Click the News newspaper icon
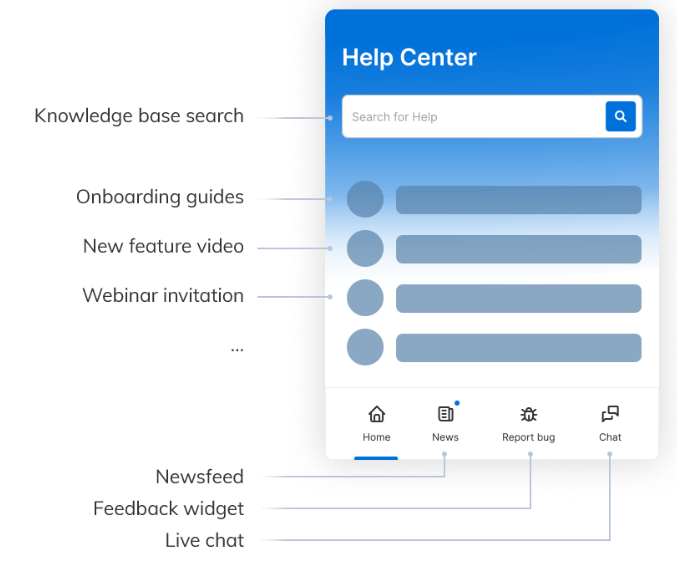 click(x=446, y=414)
